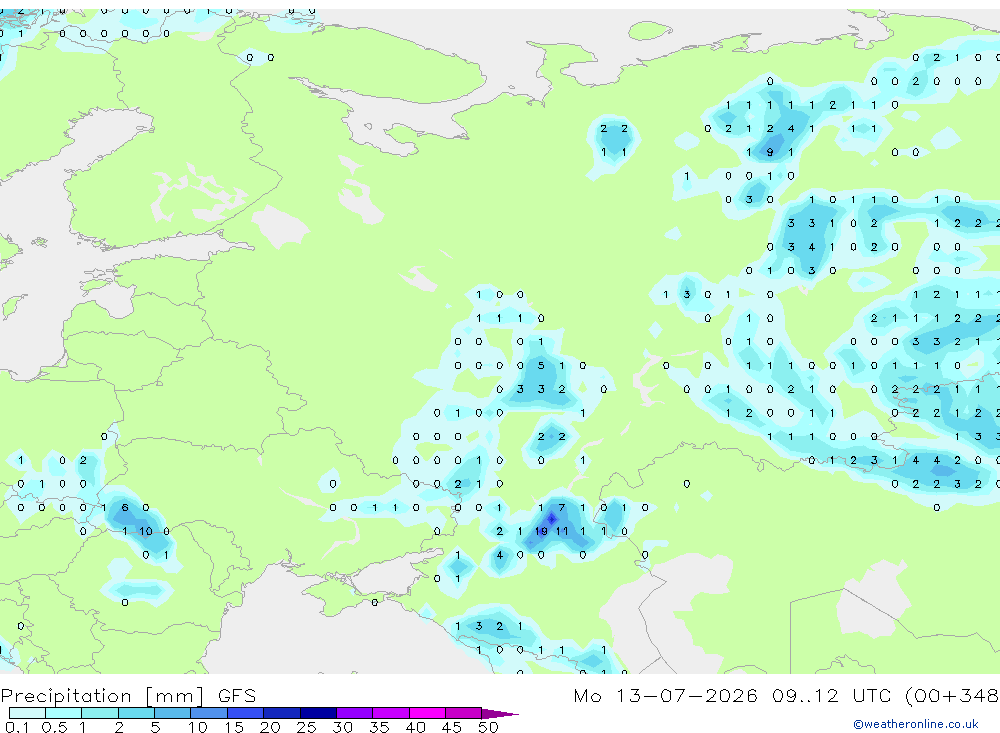
Task: Click the '(00+348' forecast run text
Action: click(952, 695)
